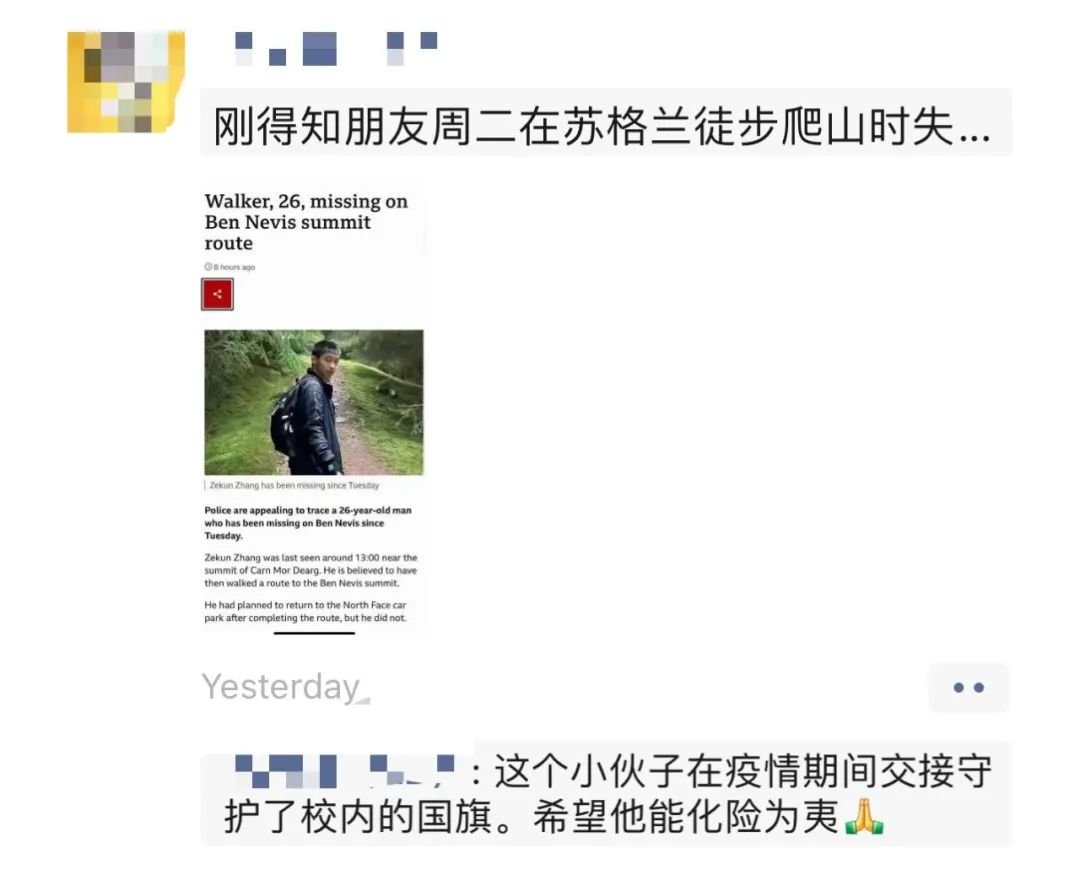The height and width of the screenshot is (875, 1080).
Task: Tap the Zekun Zhang photo caption
Action: (x=294, y=485)
